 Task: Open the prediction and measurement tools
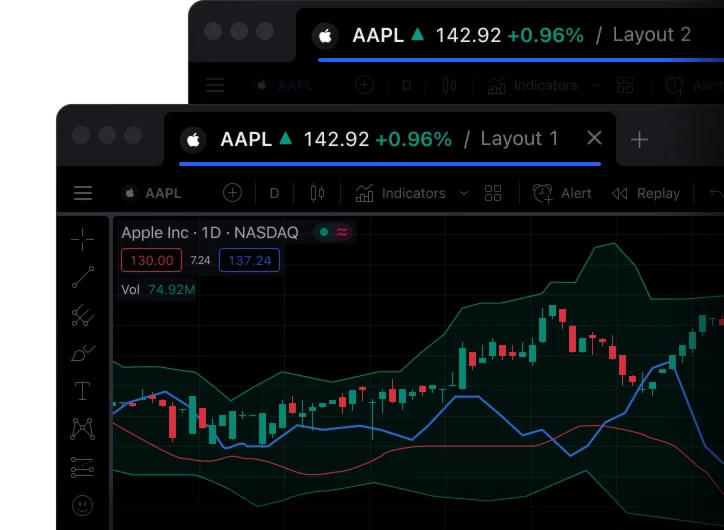pyautogui.click(x=82, y=467)
